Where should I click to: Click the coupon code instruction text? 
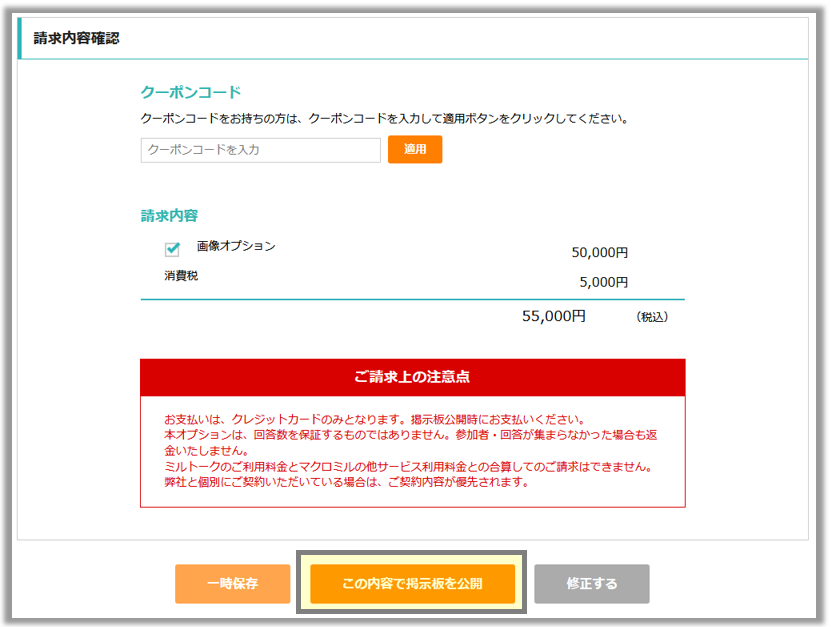click(x=384, y=118)
